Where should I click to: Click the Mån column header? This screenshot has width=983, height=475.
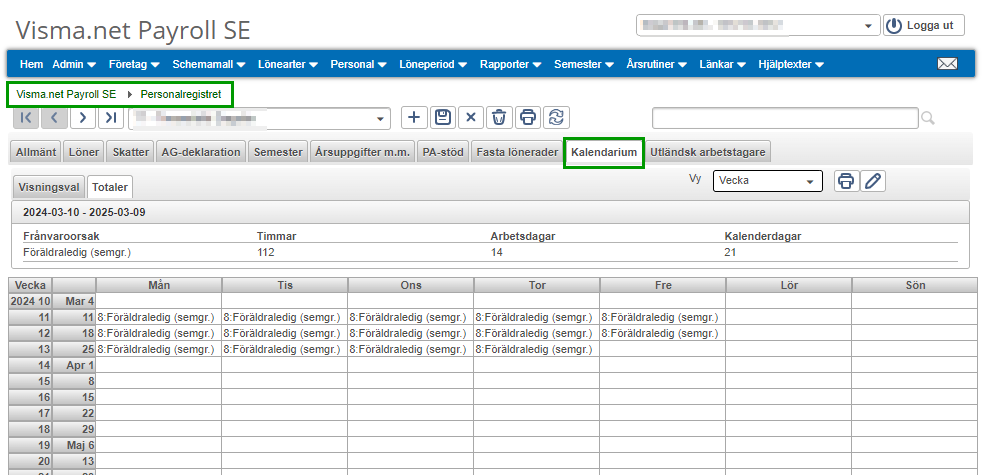click(x=159, y=285)
